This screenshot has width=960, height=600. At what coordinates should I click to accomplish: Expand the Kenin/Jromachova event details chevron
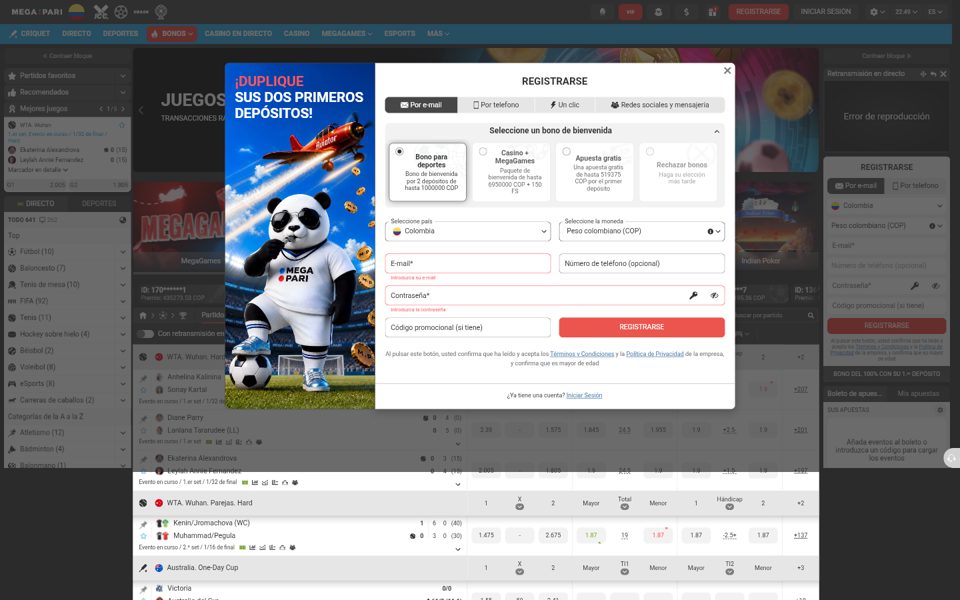click(x=457, y=549)
